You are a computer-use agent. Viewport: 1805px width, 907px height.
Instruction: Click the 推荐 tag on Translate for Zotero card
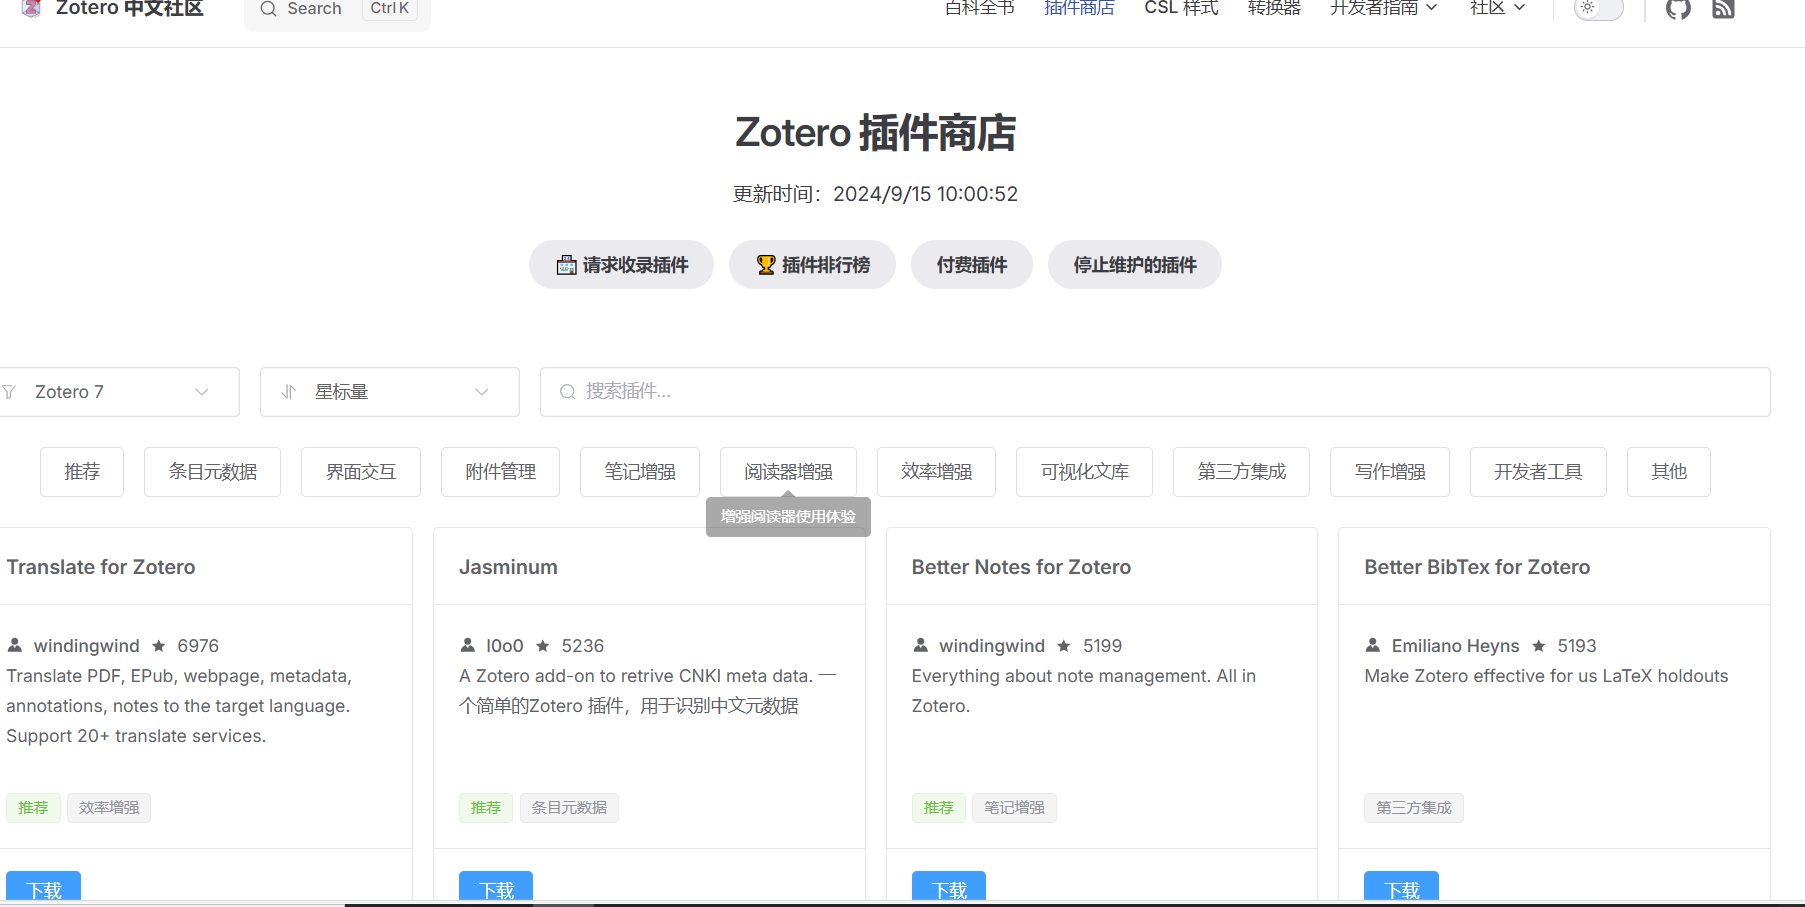(x=33, y=808)
